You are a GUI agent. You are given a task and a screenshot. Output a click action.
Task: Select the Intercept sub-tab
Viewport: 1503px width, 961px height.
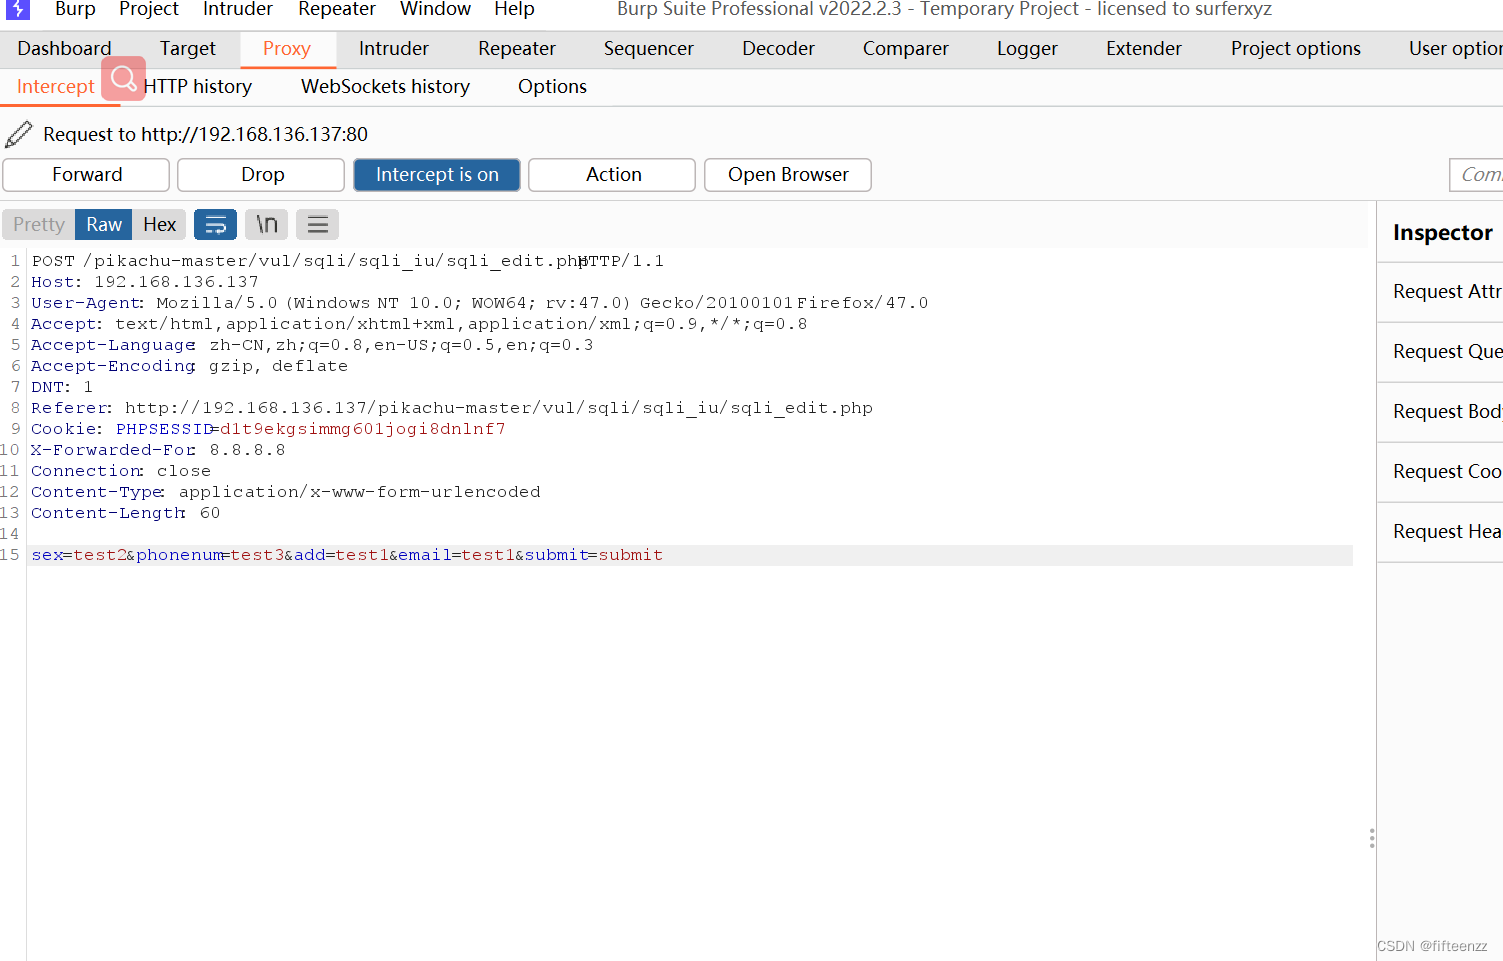click(x=56, y=87)
